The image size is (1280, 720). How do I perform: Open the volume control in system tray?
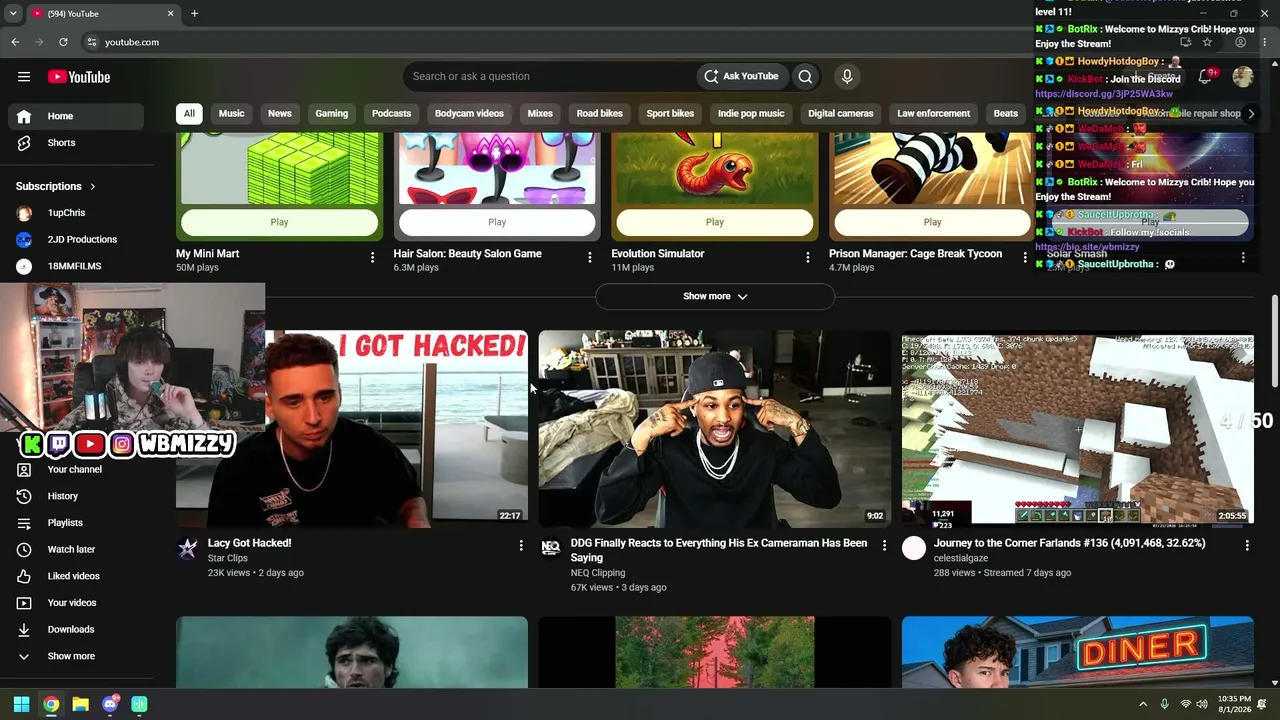pos(1202,704)
